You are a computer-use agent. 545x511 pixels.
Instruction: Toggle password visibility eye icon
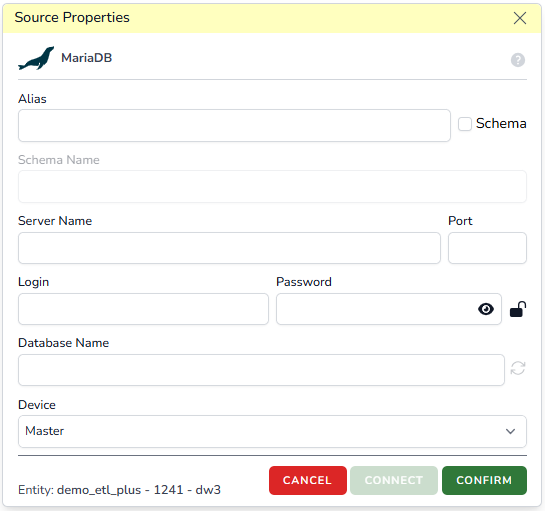click(486, 309)
